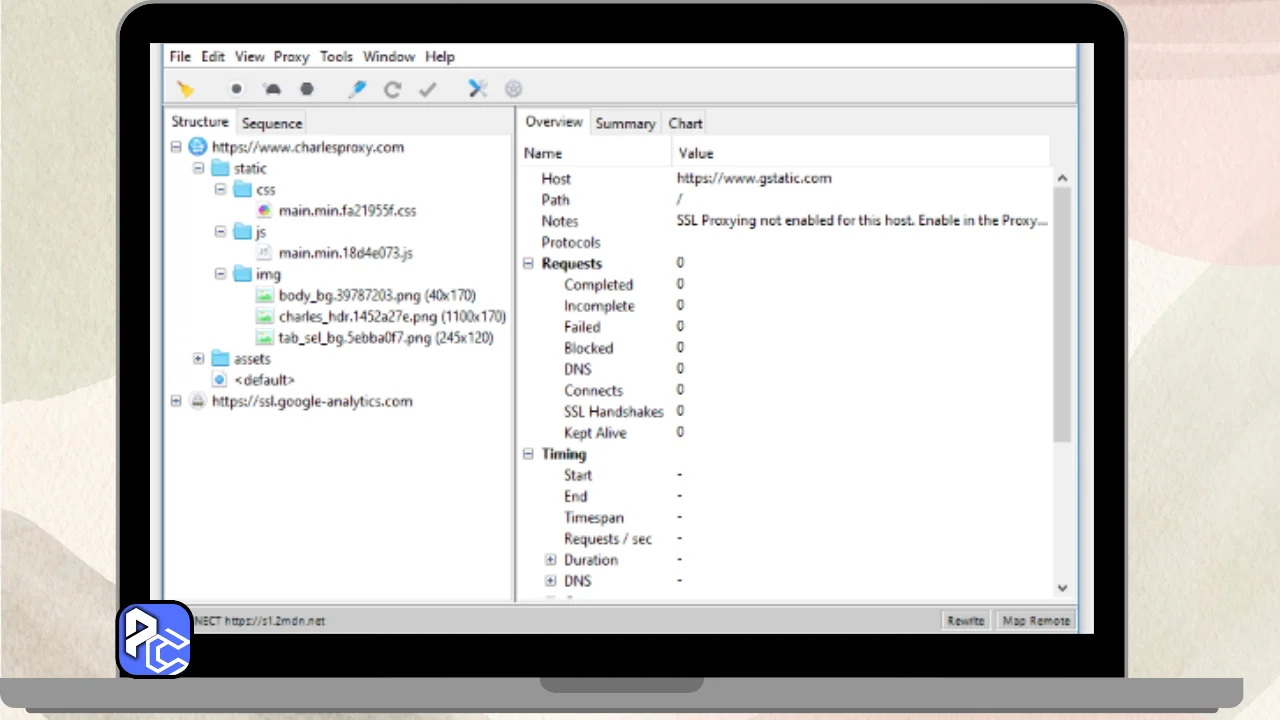Select the main.min.fa21955f.css file icon
Viewport: 1280px width, 720px height.
coord(264,211)
